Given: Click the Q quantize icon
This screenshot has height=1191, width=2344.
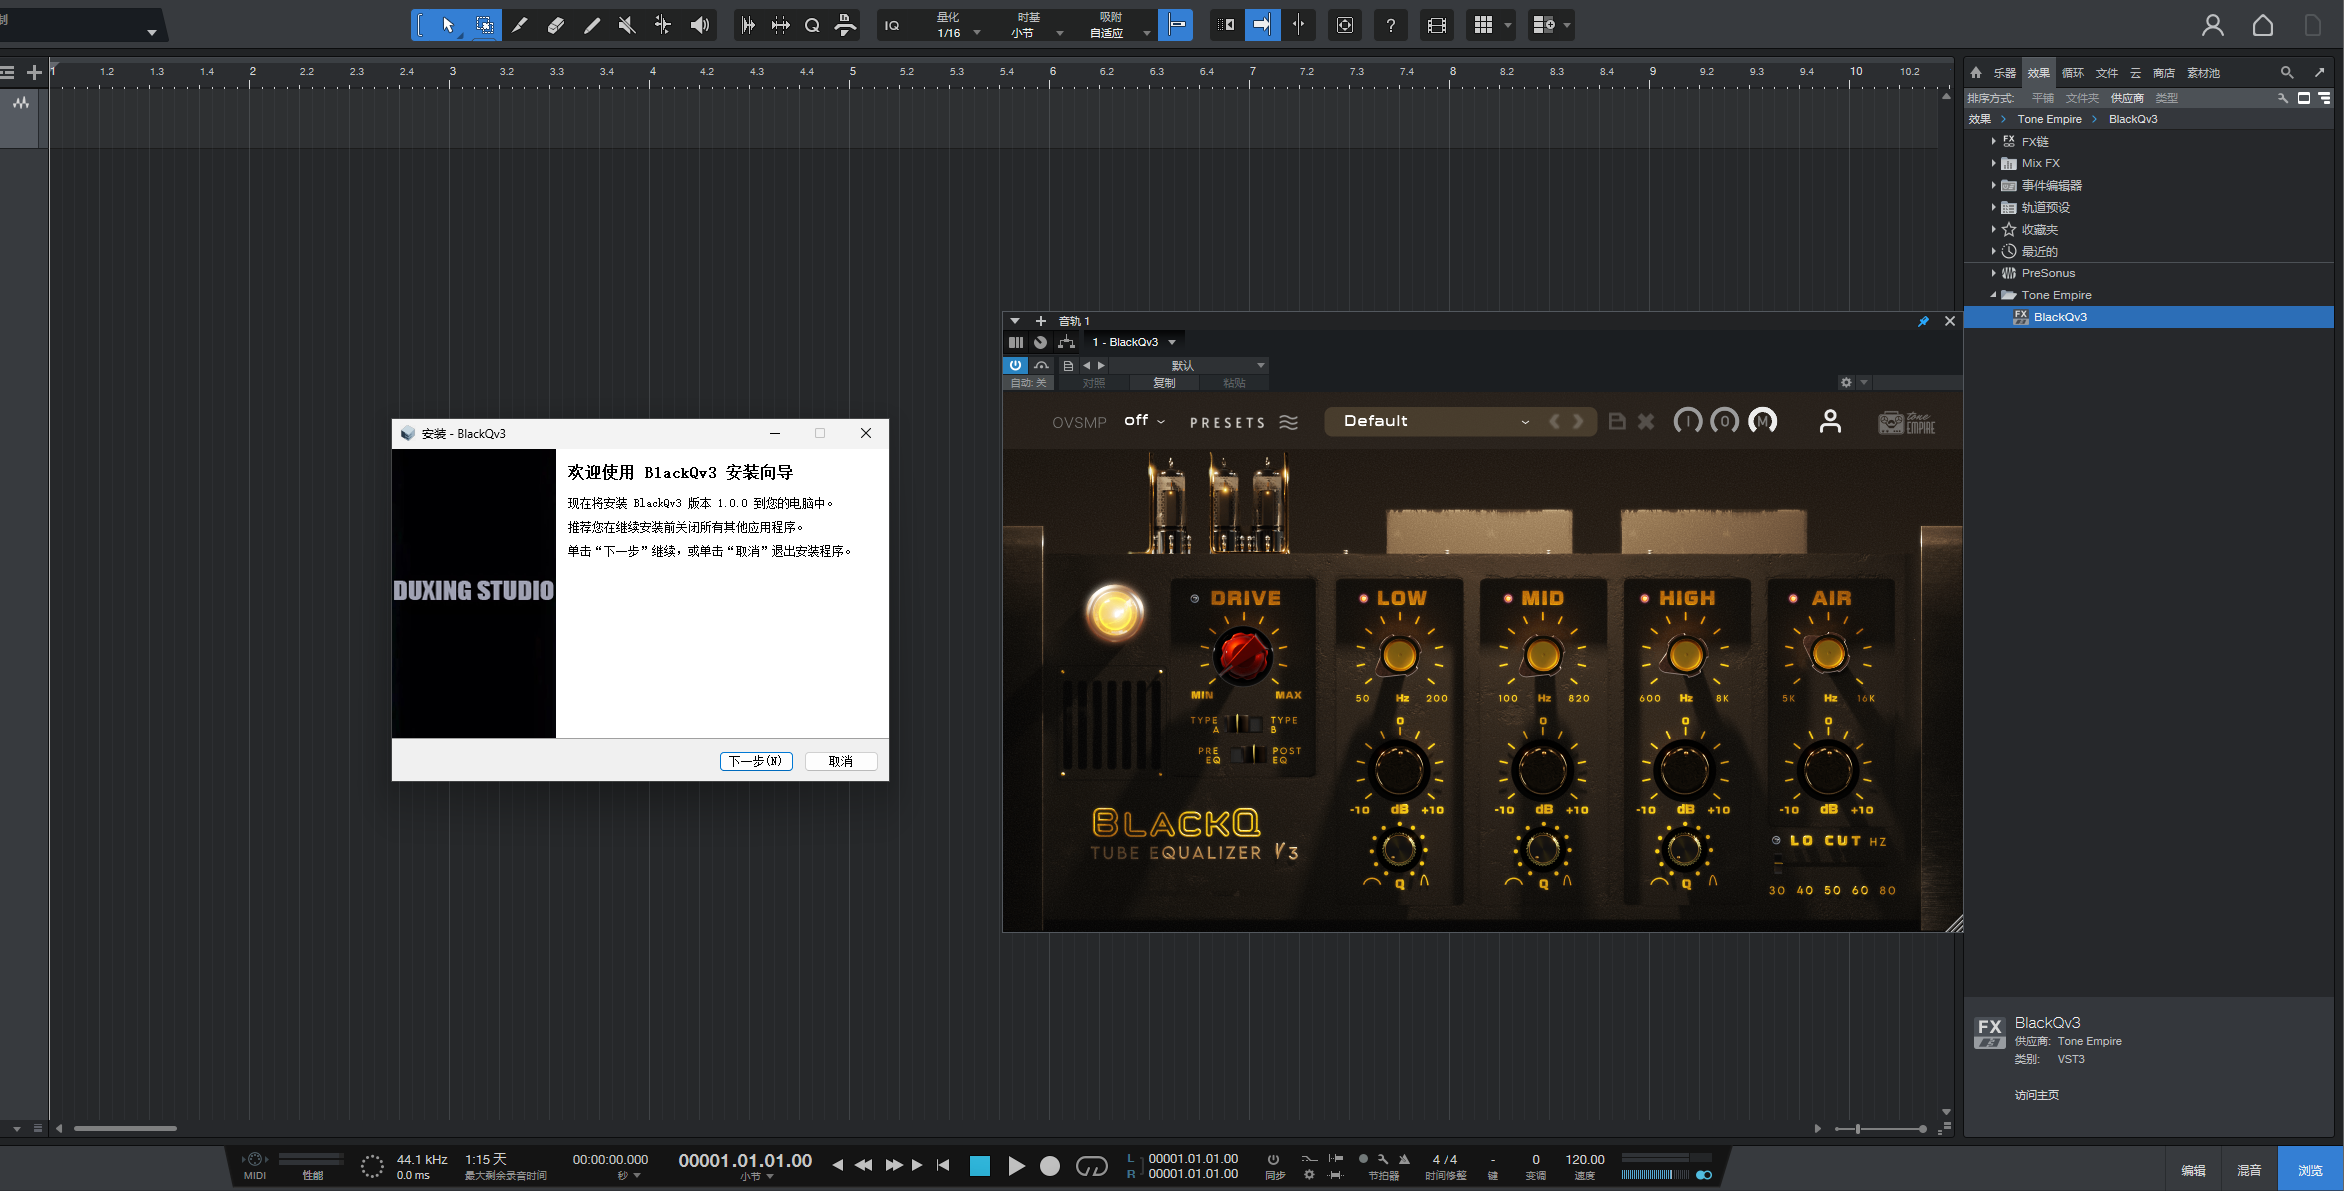Looking at the screenshot, I should (x=812, y=25).
